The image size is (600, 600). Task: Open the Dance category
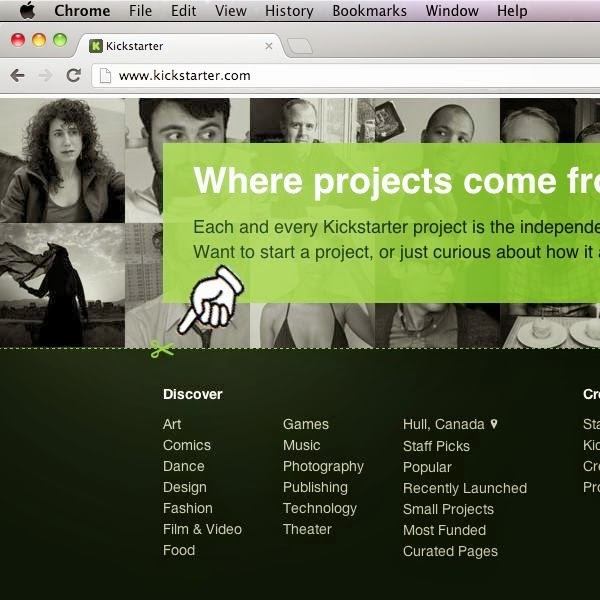pos(184,466)
